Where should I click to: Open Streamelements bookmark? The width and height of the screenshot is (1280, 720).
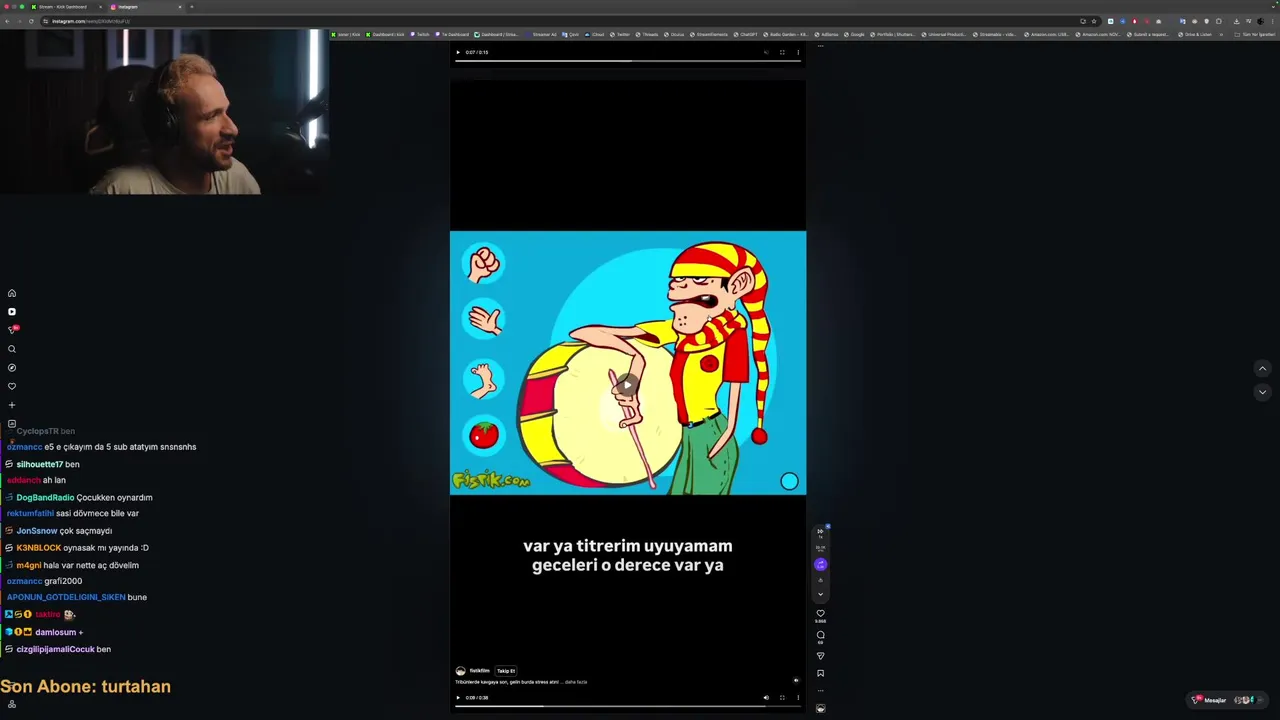click(x=709, y=34)
